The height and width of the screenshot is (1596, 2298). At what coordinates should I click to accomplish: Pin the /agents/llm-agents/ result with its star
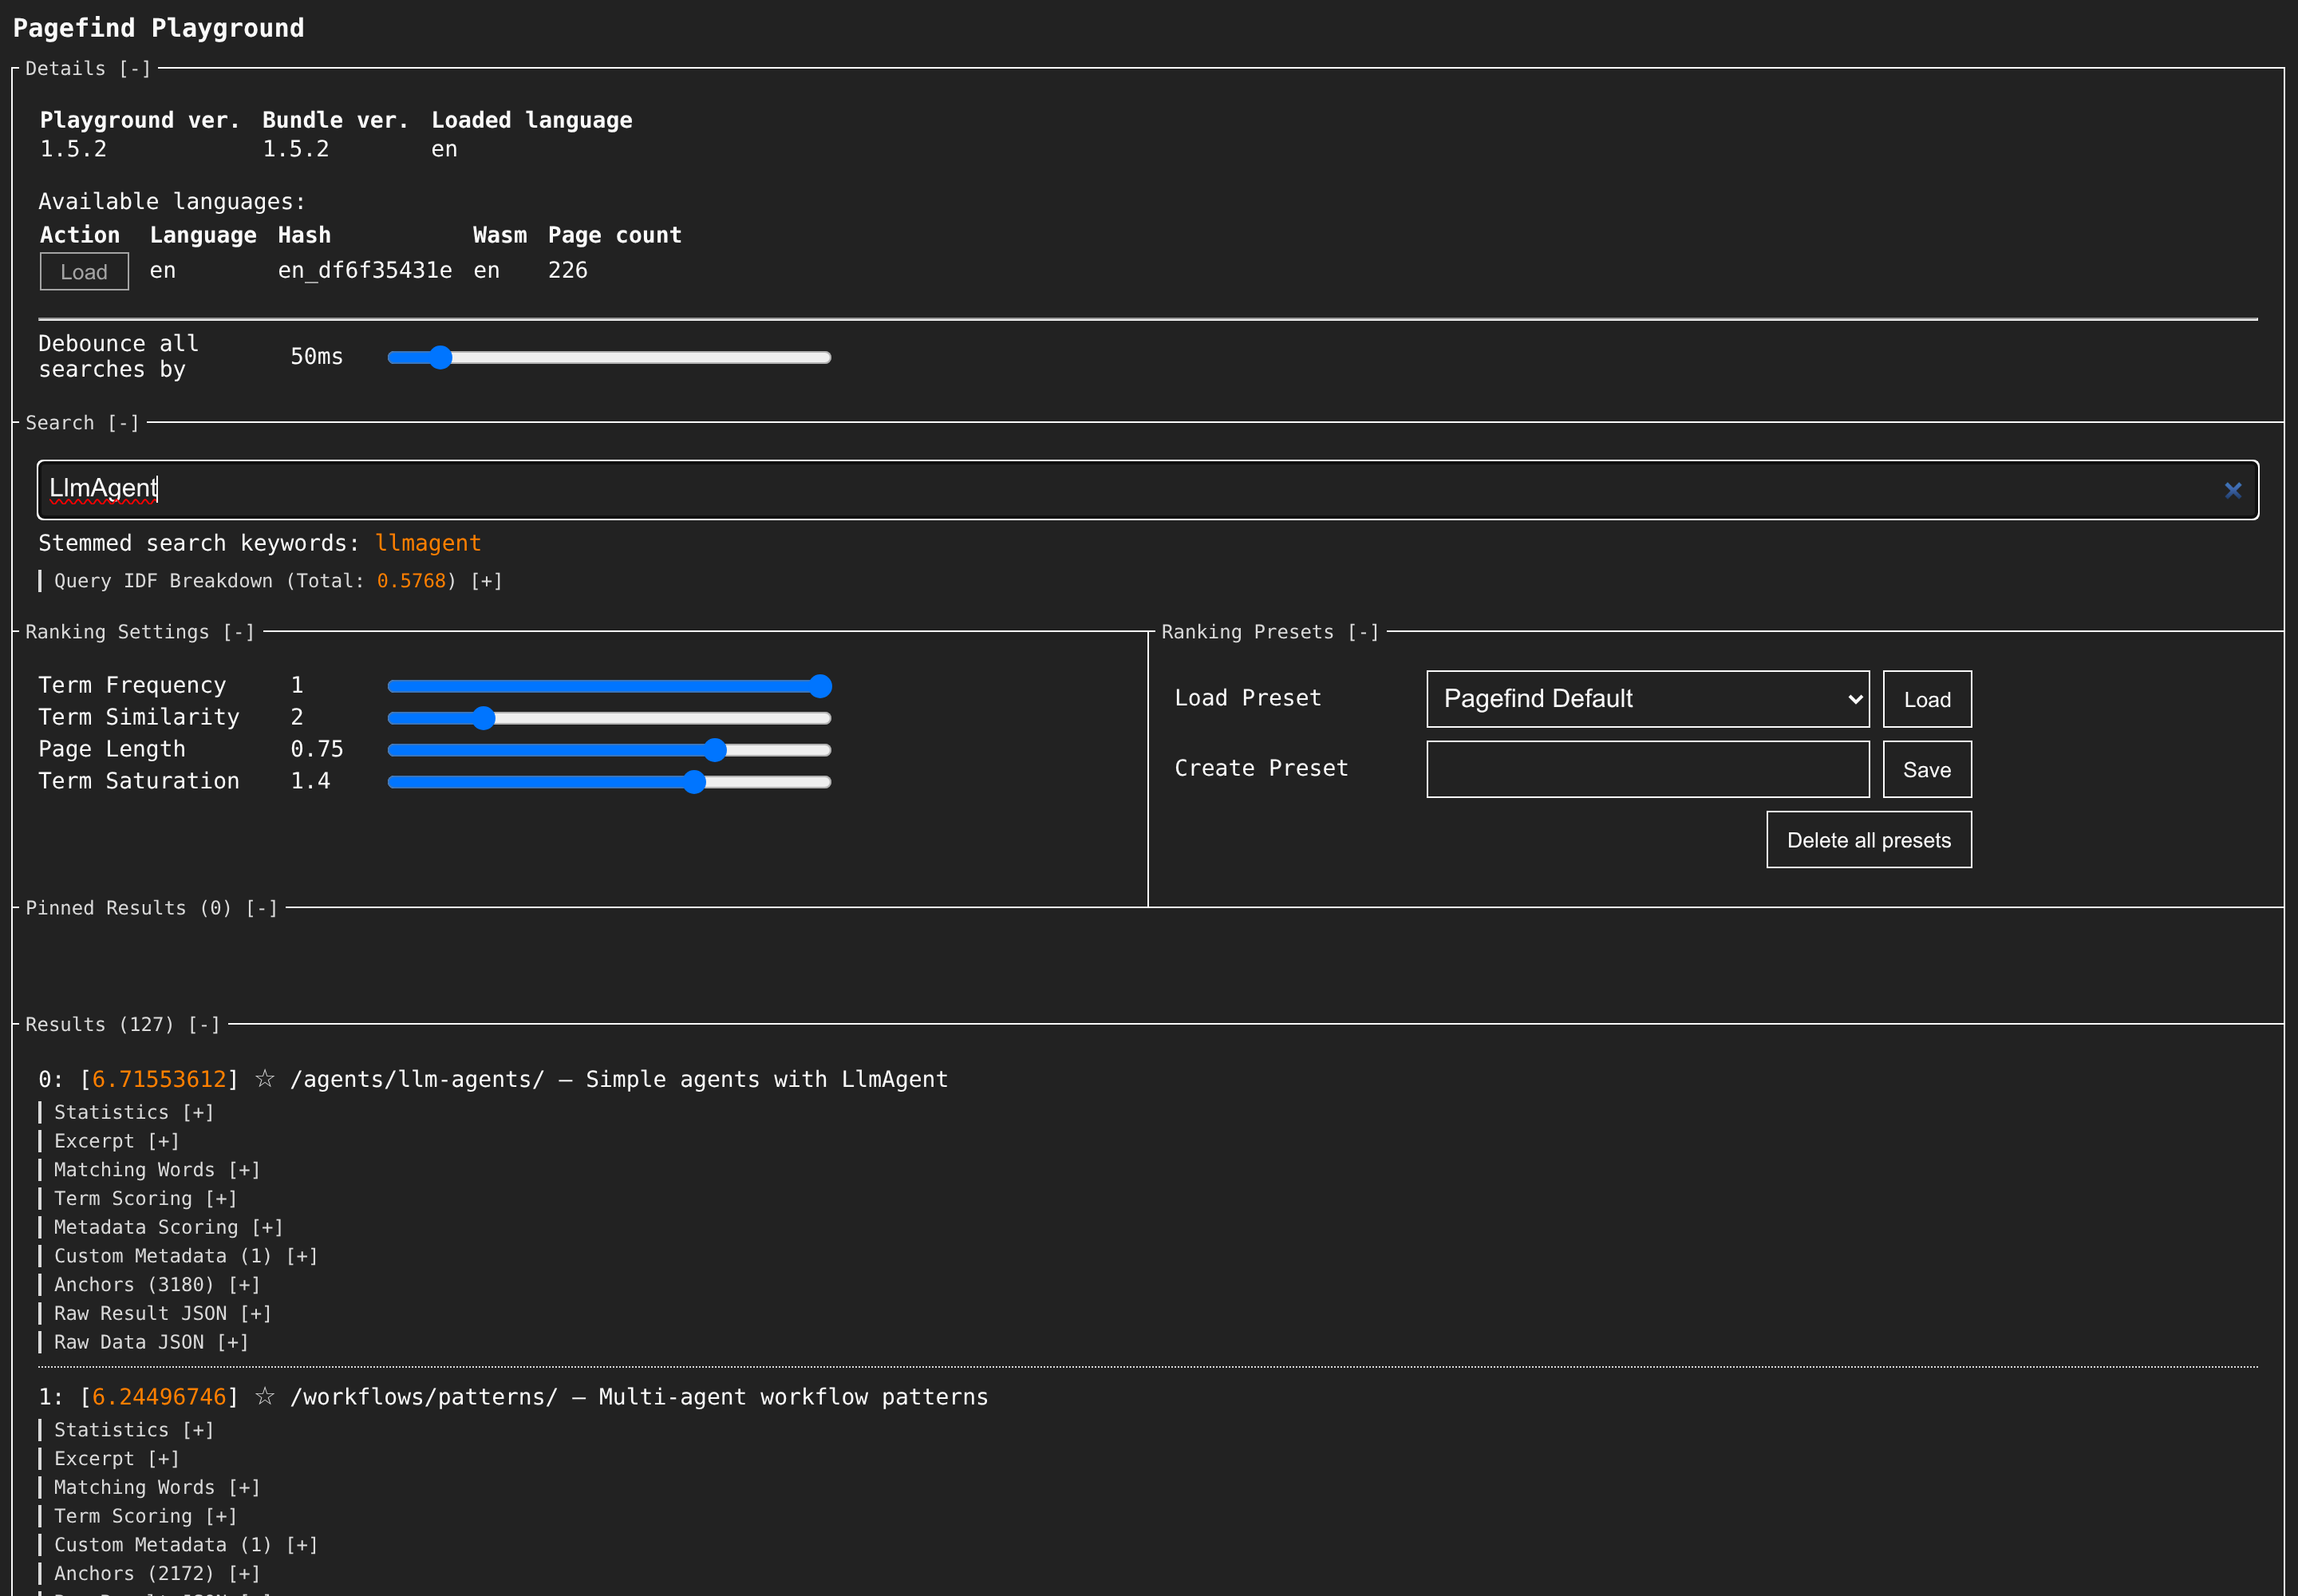265,1079
